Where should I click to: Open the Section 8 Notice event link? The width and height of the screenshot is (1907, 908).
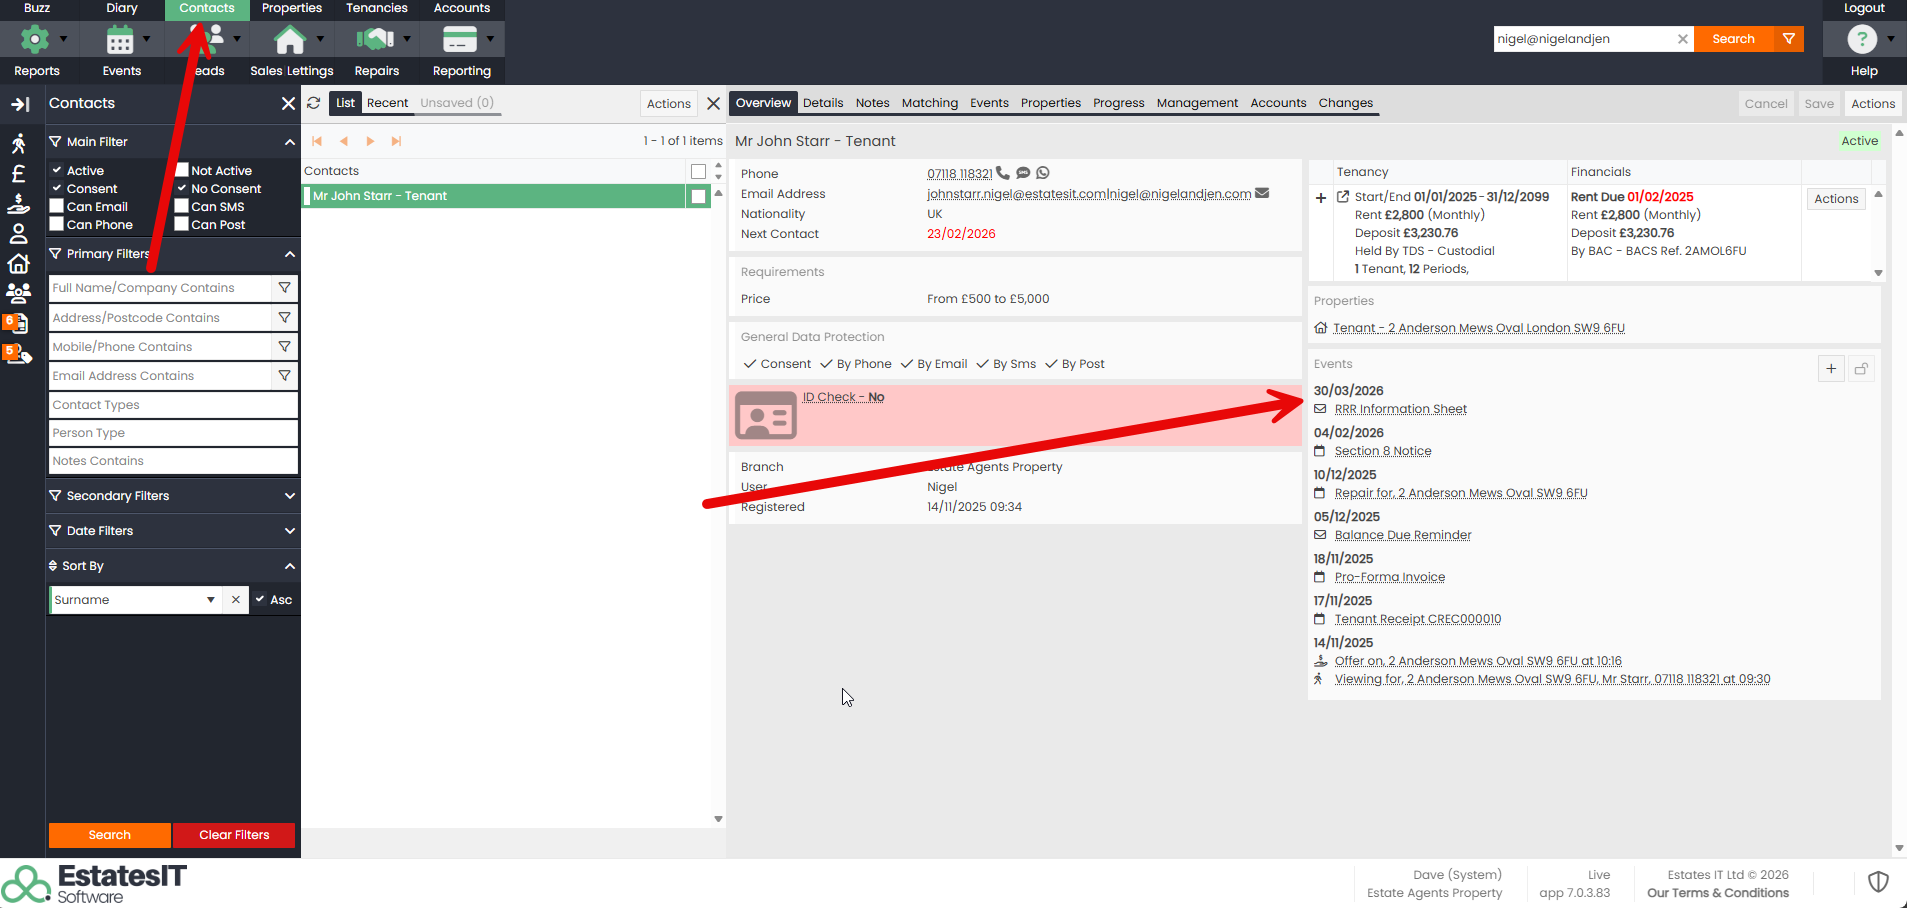1382,451
